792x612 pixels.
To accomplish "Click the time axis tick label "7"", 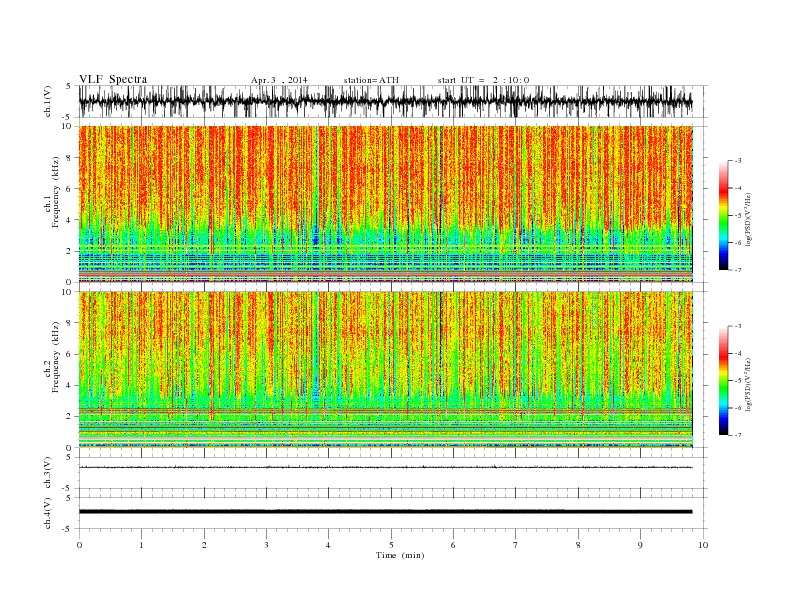I will coord(516,545).
